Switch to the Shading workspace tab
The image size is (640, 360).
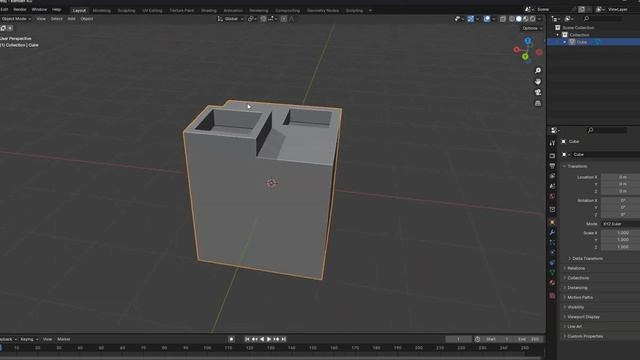point(209,11)
